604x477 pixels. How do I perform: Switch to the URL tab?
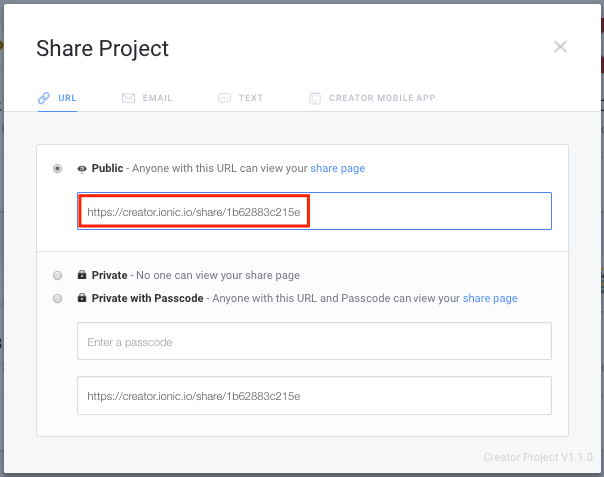[57, 98]
